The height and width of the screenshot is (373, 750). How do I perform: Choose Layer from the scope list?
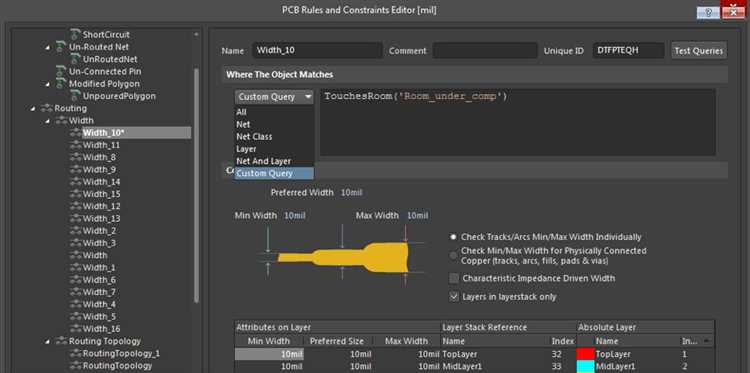(x=274, y=149)
